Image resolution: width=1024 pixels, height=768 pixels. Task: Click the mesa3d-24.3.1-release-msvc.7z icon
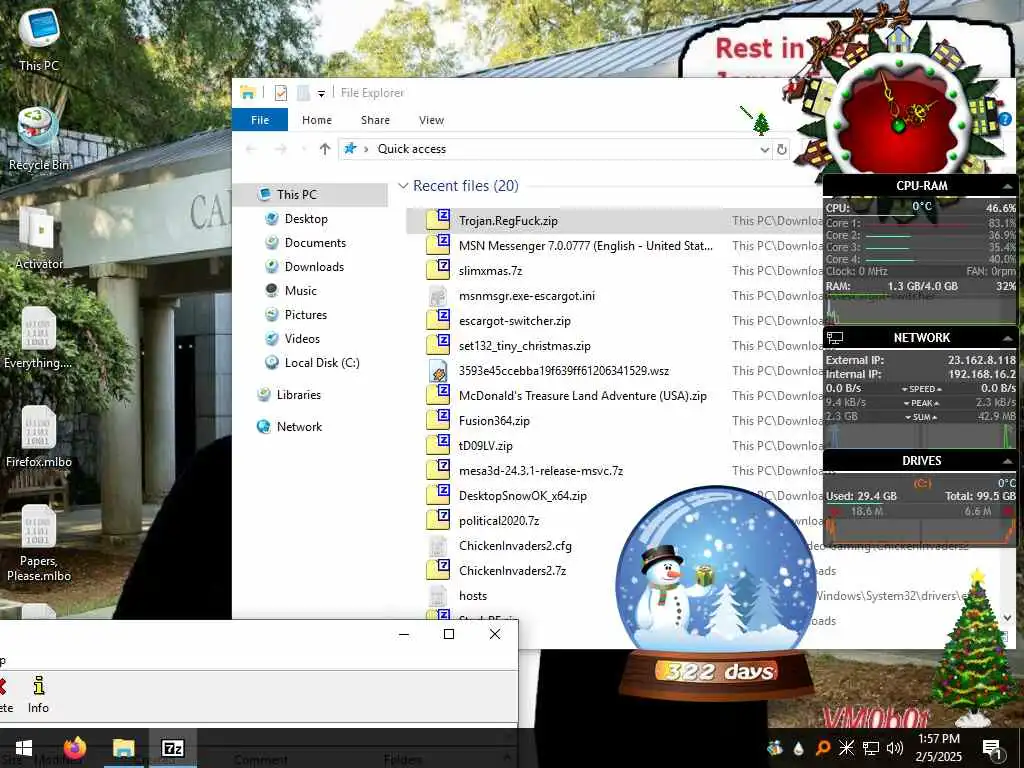[x=438, y=468]
